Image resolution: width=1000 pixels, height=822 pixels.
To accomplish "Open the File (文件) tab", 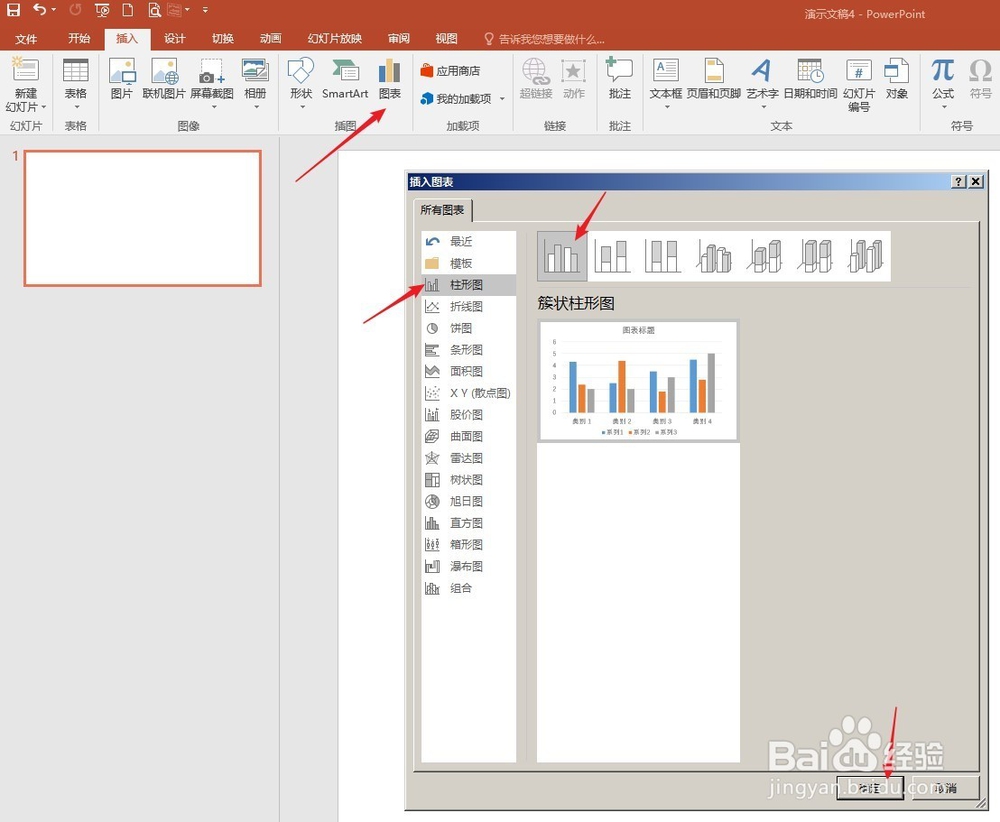I will click(26, 39).
